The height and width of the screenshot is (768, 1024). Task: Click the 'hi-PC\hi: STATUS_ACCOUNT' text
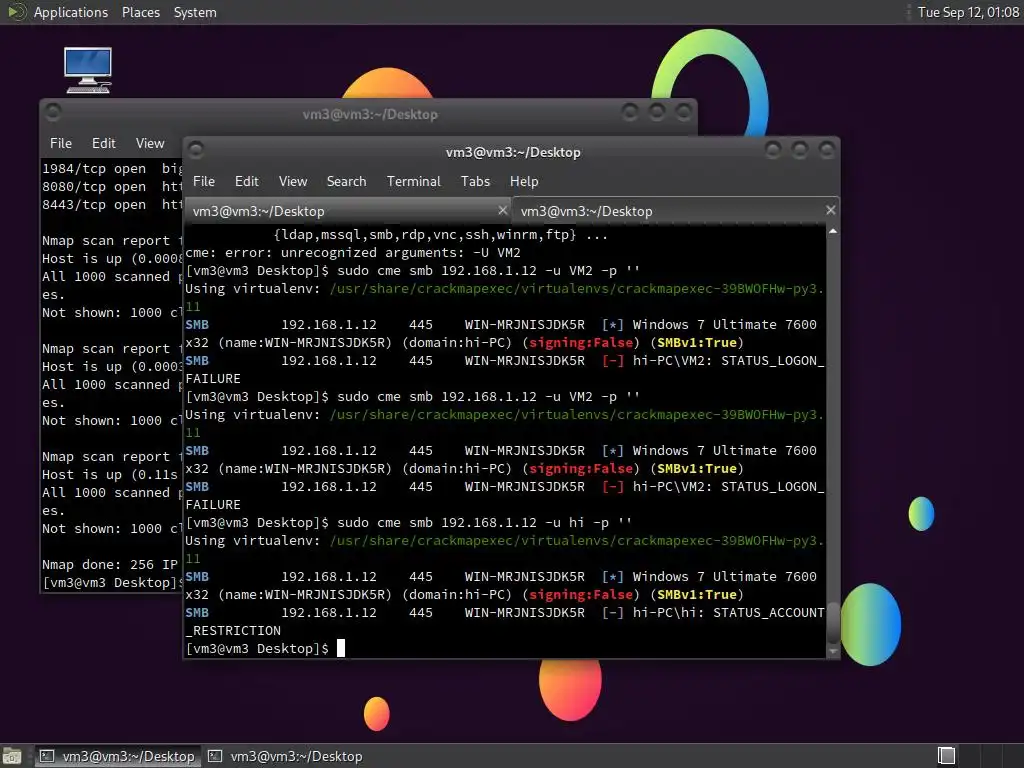[x=728, y=613]
